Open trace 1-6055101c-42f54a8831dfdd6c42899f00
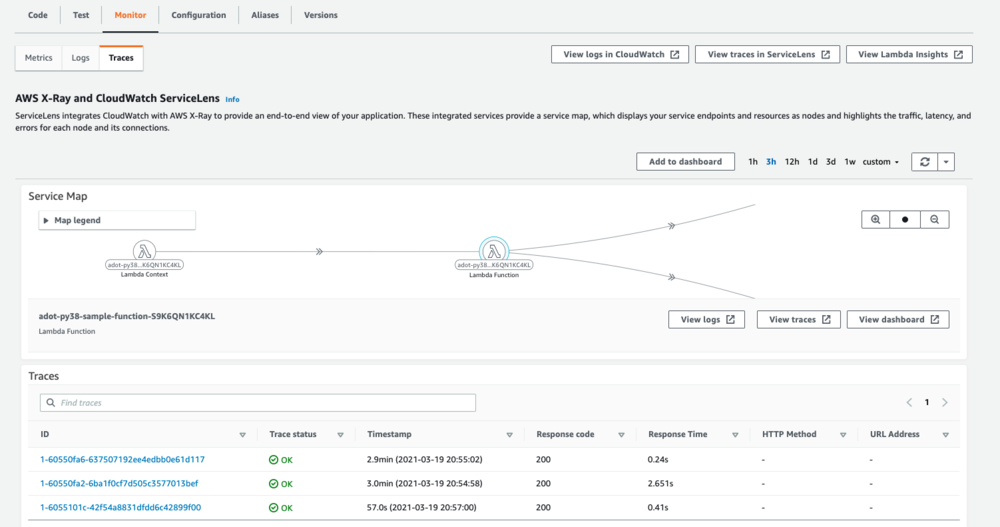This screenshot has height=527, width=1000. 121,508
